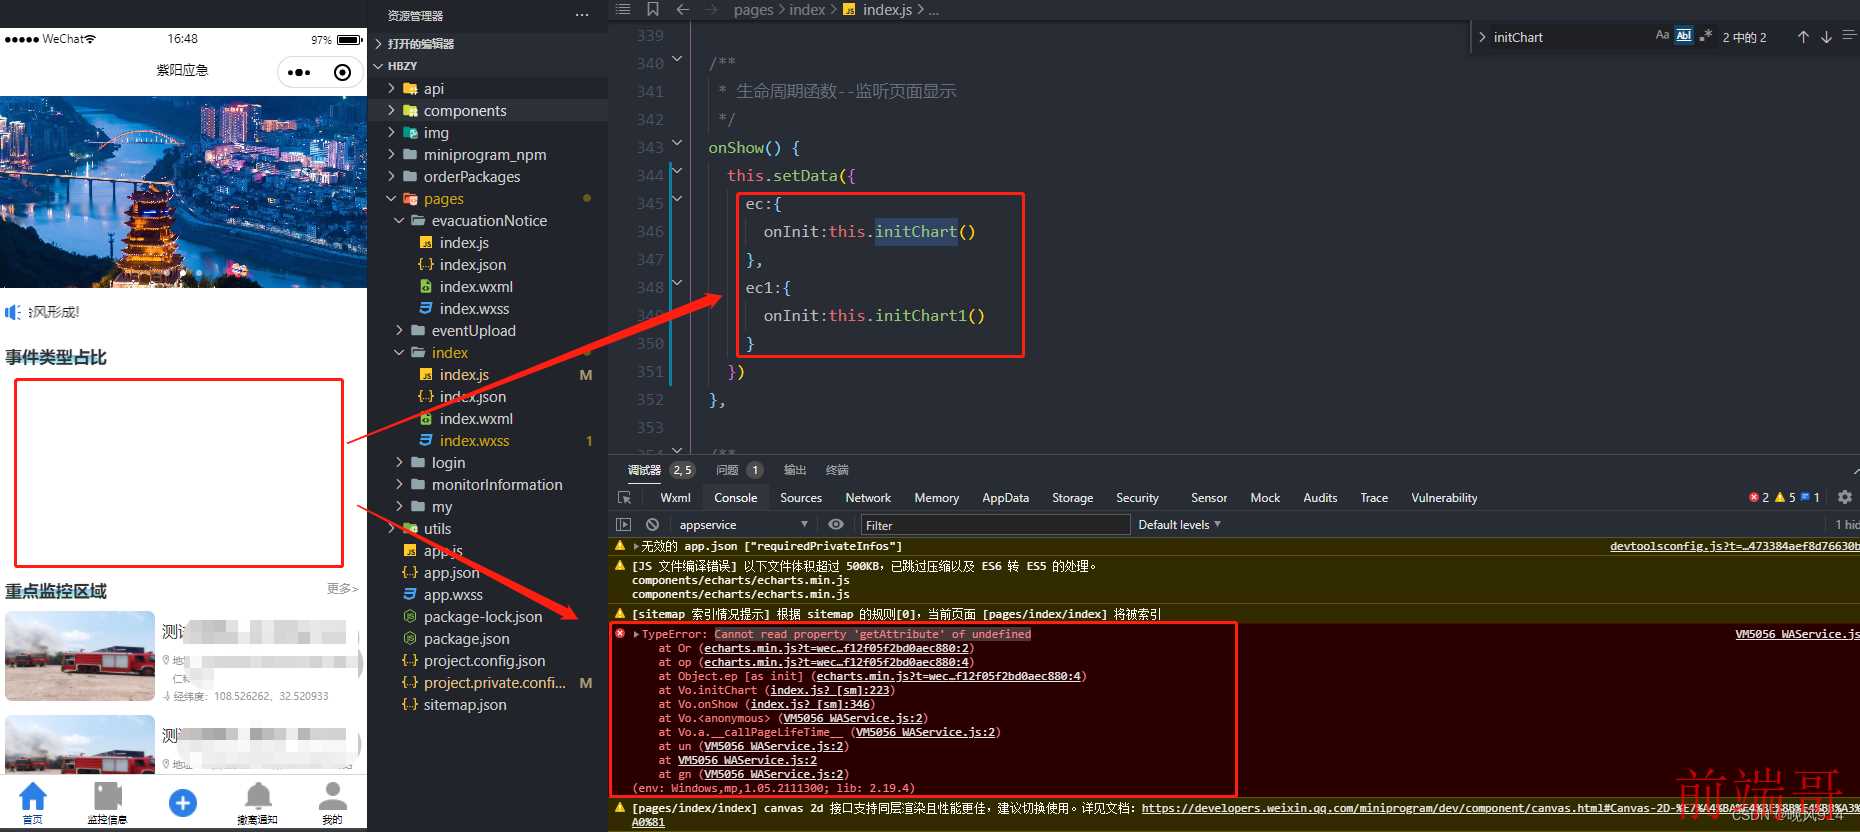
Task: Collapse the evacuationNotice folder
Action: pos(399,220)
